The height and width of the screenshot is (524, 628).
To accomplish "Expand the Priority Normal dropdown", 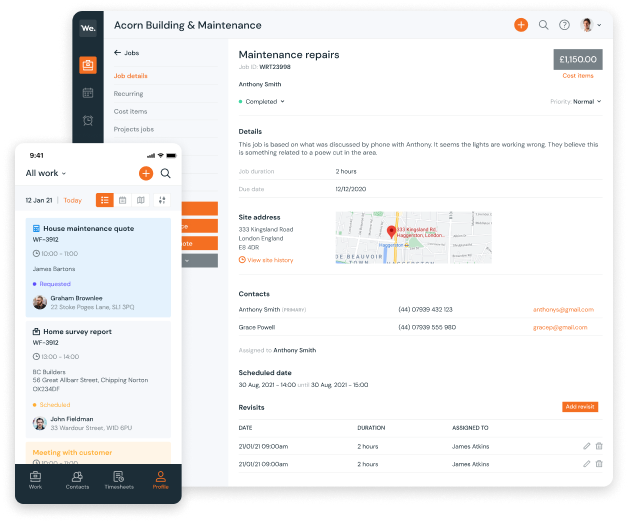I will tap(576, 101).
